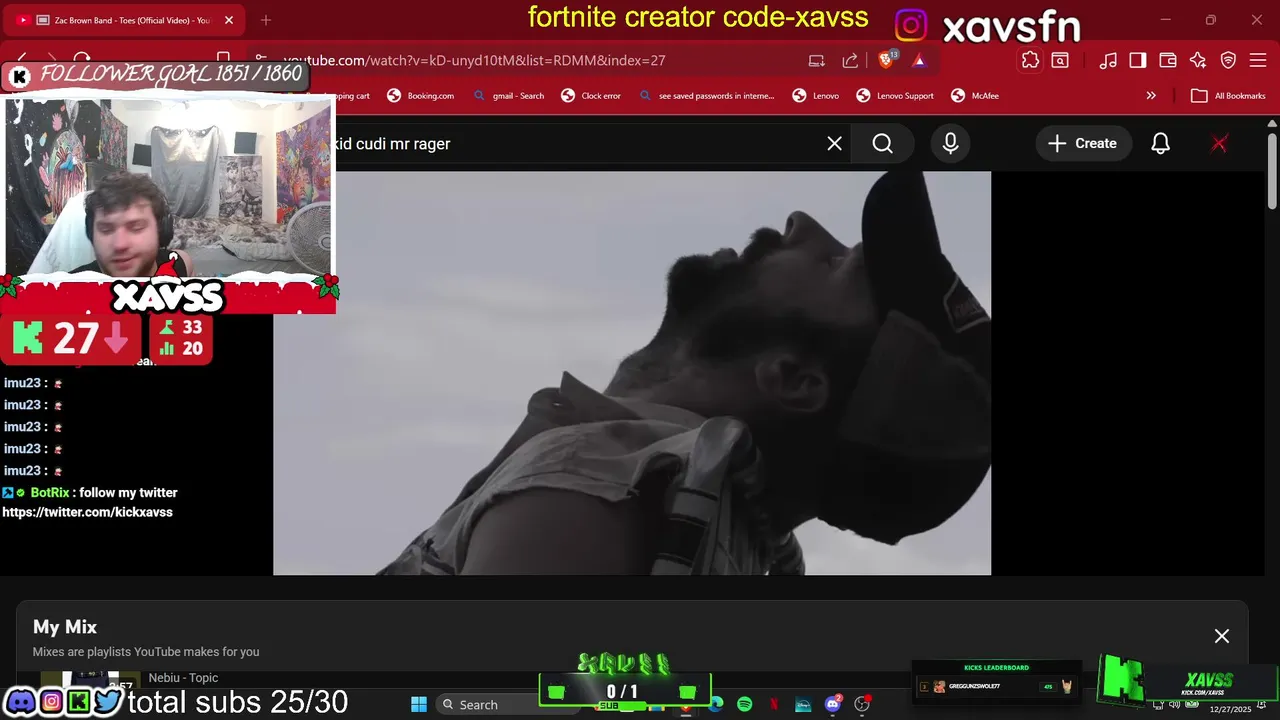The image size is (1280, 720).
Task: Open the Clock error bookmark
Action: pos(591,96)
